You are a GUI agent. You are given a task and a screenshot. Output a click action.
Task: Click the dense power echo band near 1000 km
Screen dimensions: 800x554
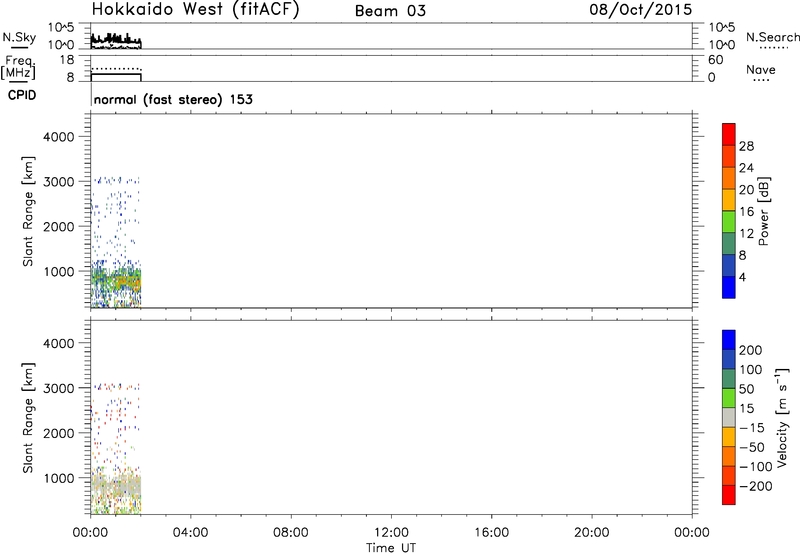tap(116, 281)
